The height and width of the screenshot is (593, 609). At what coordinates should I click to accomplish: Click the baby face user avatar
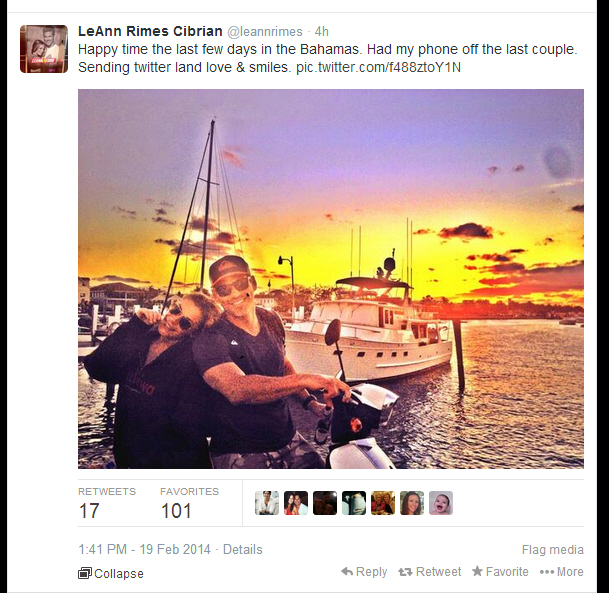[441, 503]
